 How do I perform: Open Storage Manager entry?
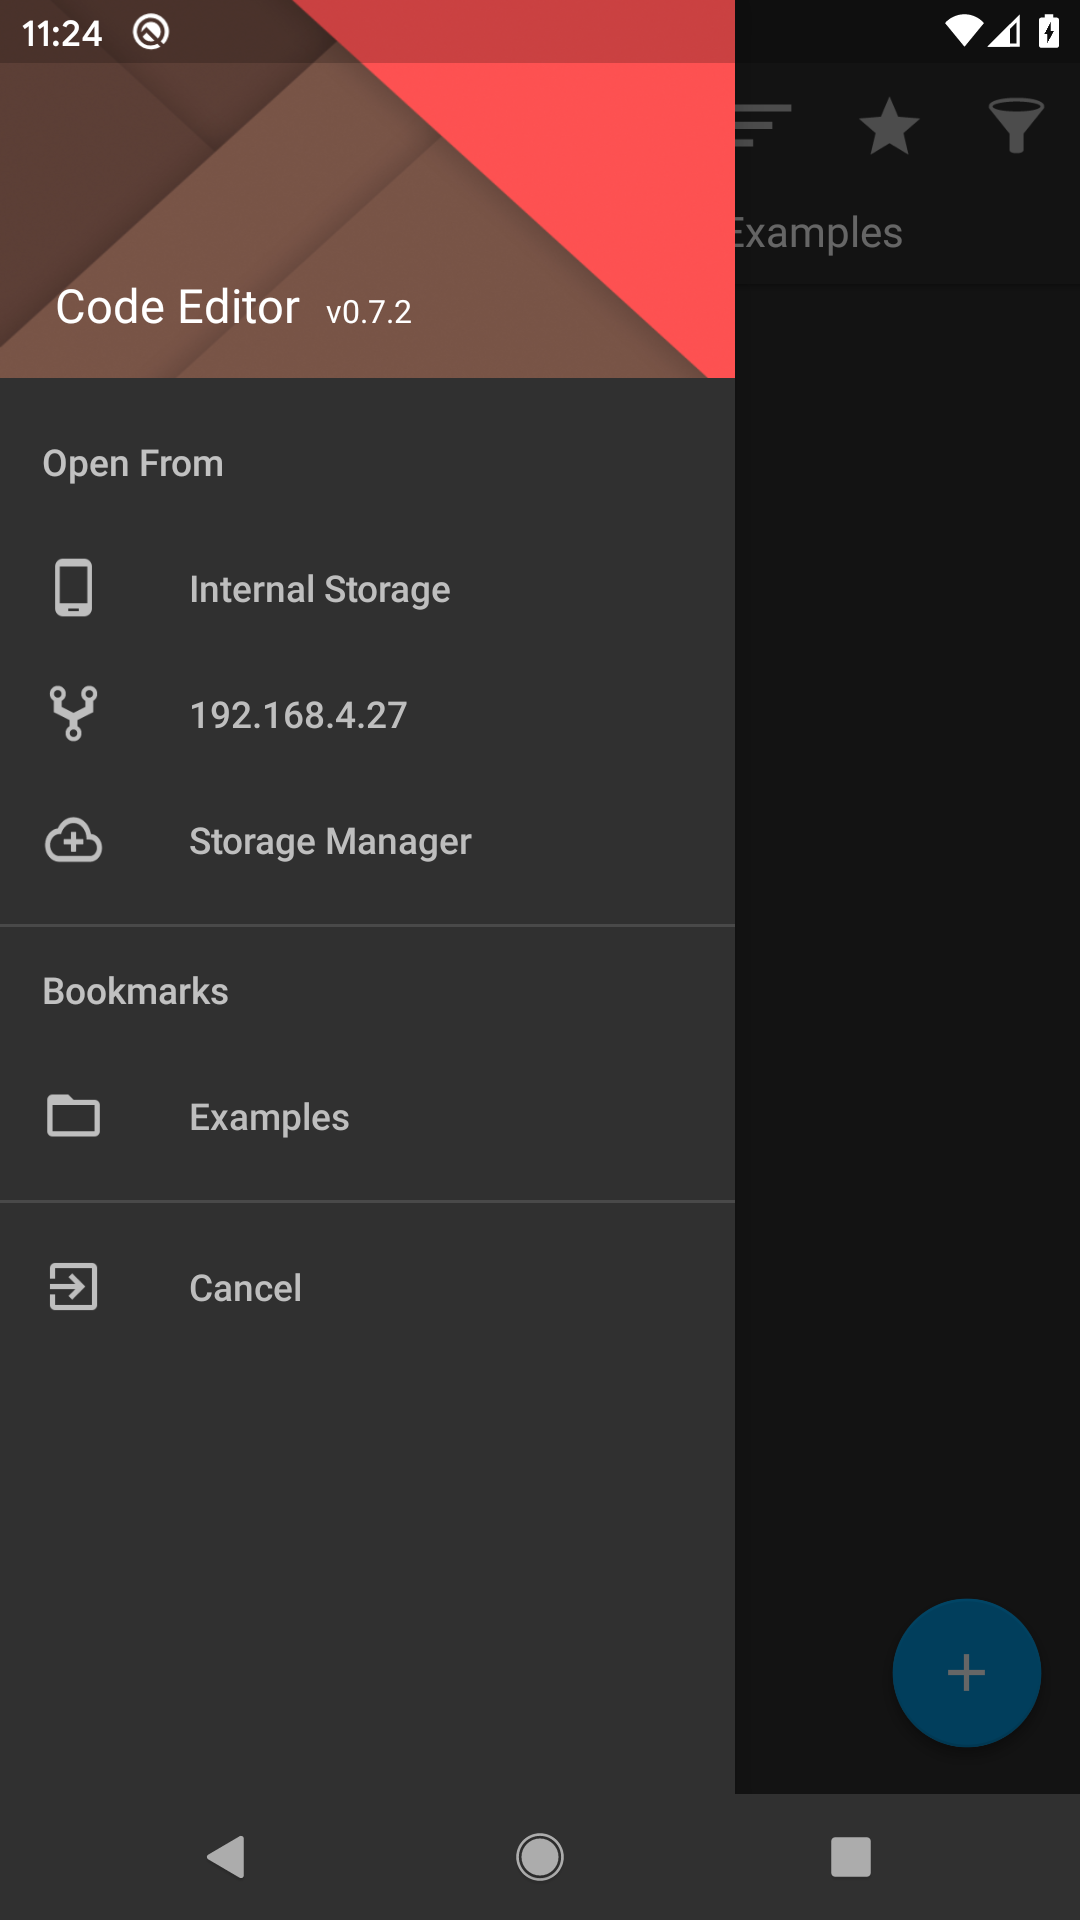(330, 842)
